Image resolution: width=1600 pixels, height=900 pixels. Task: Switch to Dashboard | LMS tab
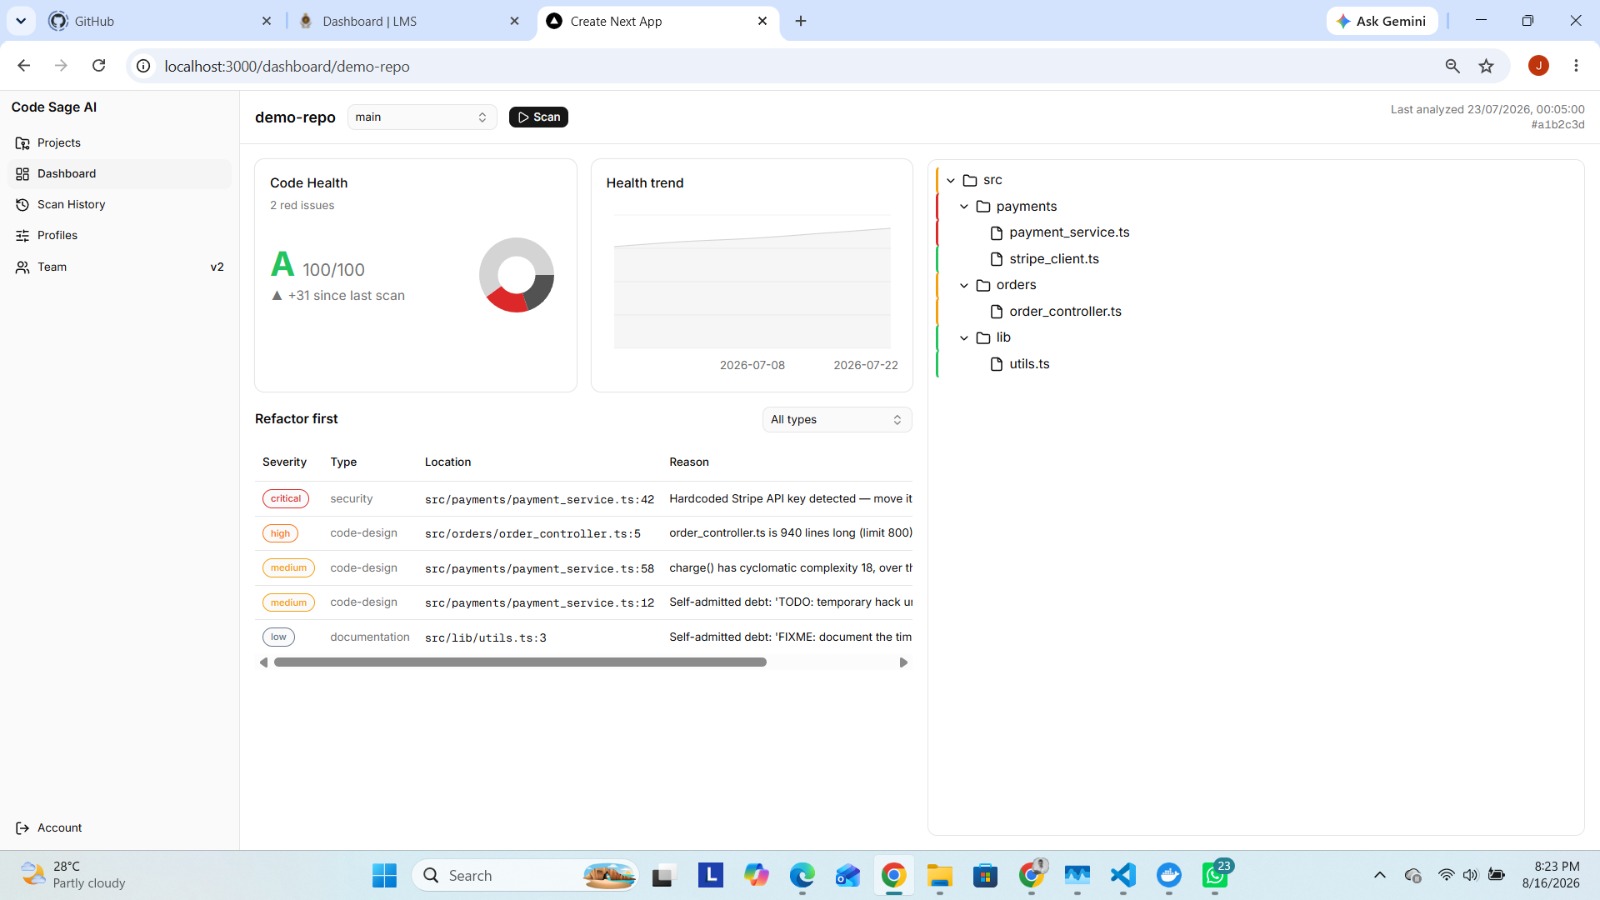click(408, 21)
